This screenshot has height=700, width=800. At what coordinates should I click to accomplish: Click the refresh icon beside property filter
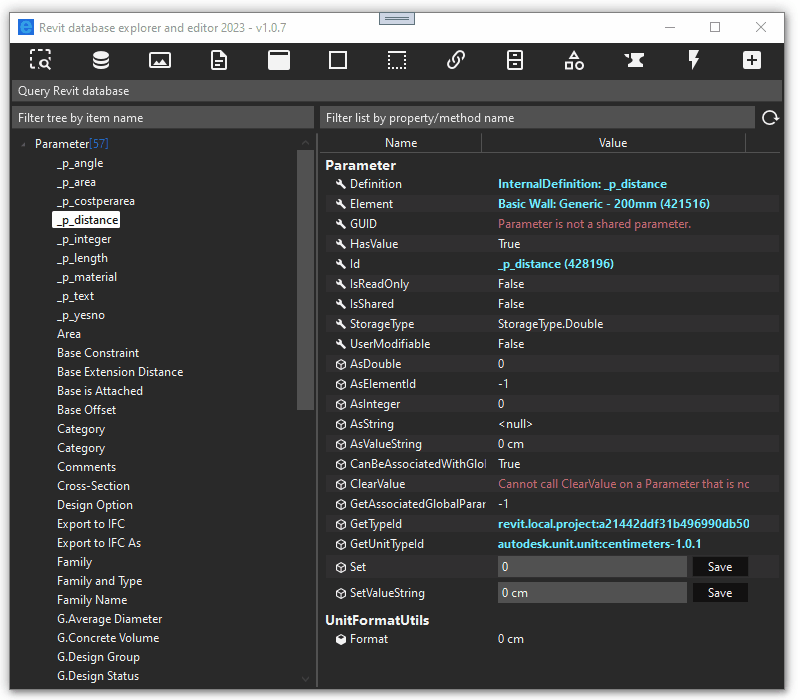click(x=770, y=118)
